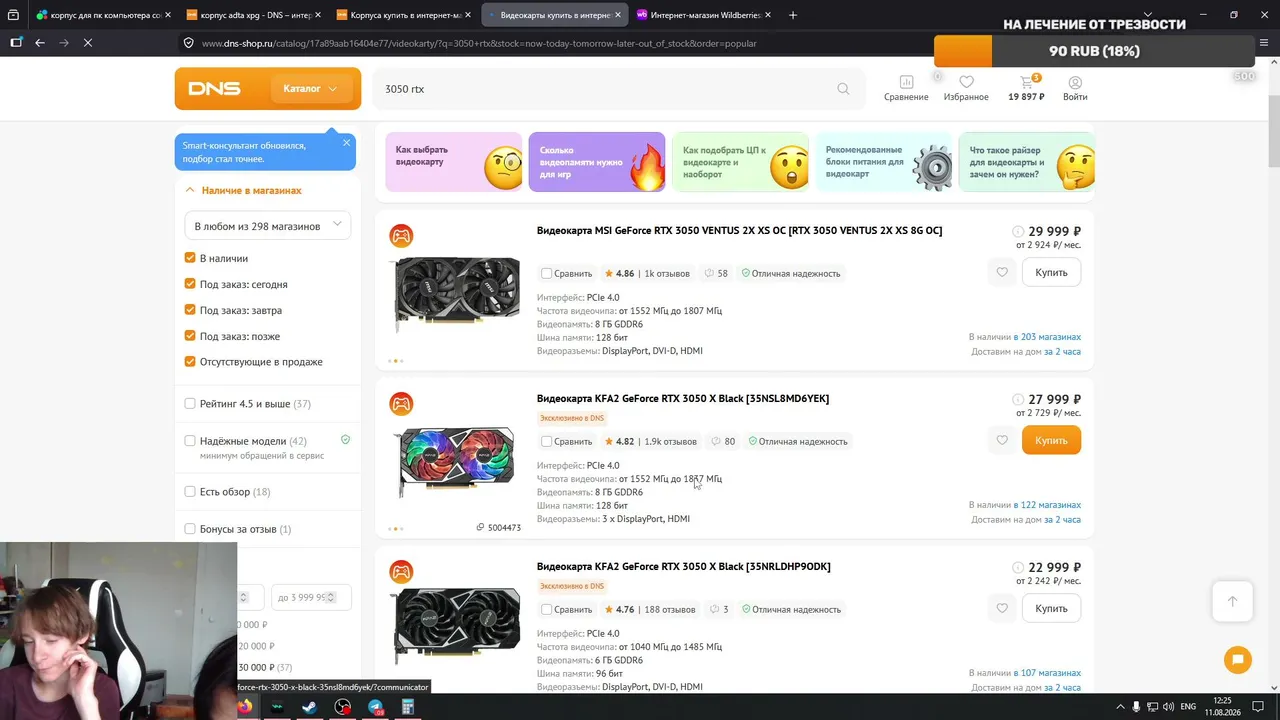Open comments count 80 on KFA2 card
1280x720 pixels.
pos(723,441)
